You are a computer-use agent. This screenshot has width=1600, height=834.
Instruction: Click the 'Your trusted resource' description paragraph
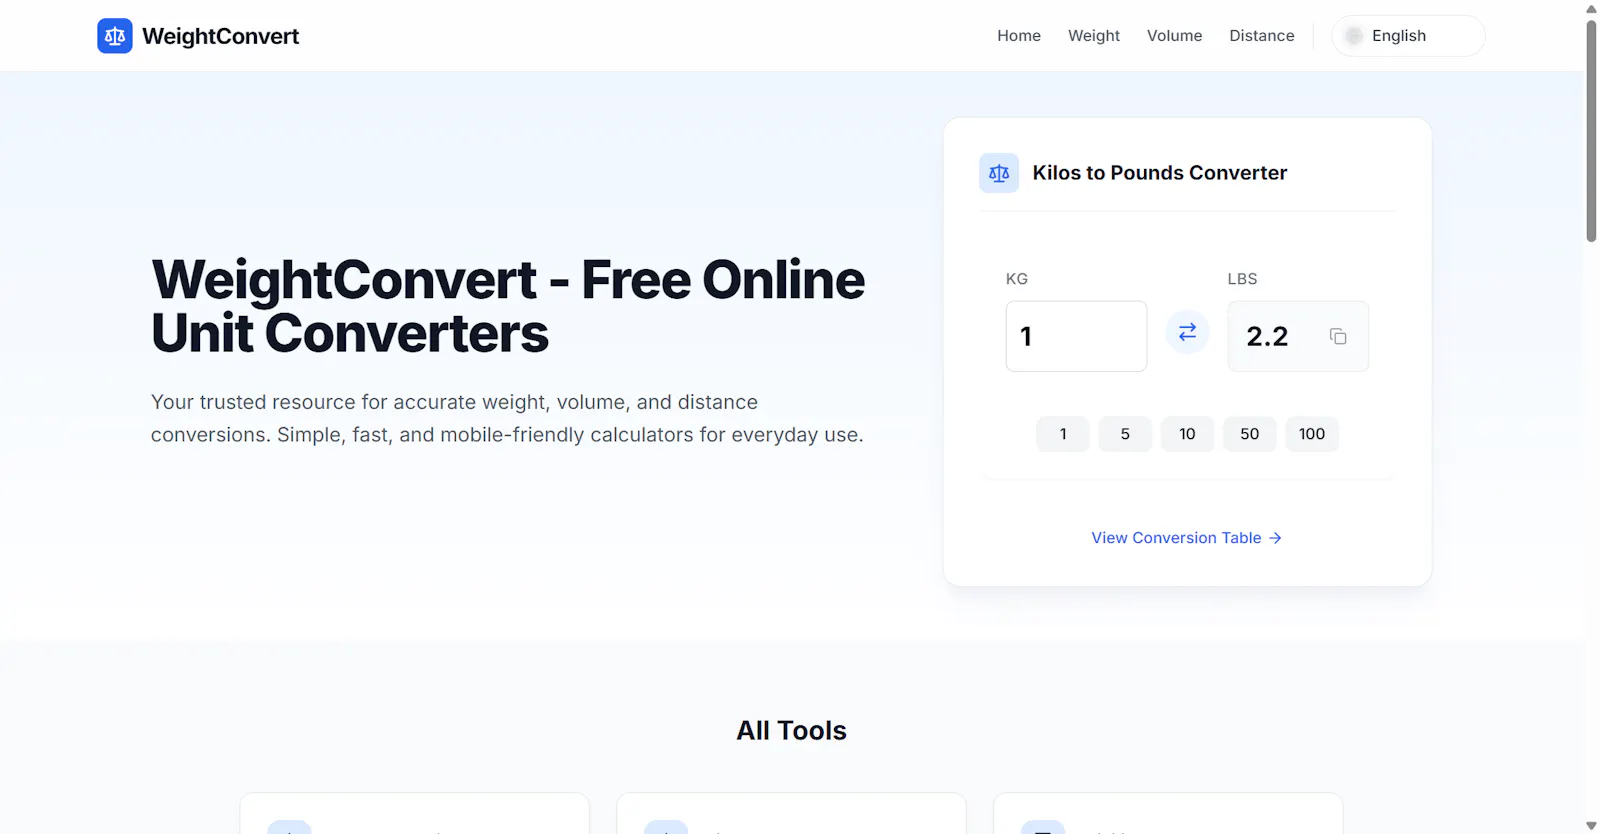click(507, 418)
